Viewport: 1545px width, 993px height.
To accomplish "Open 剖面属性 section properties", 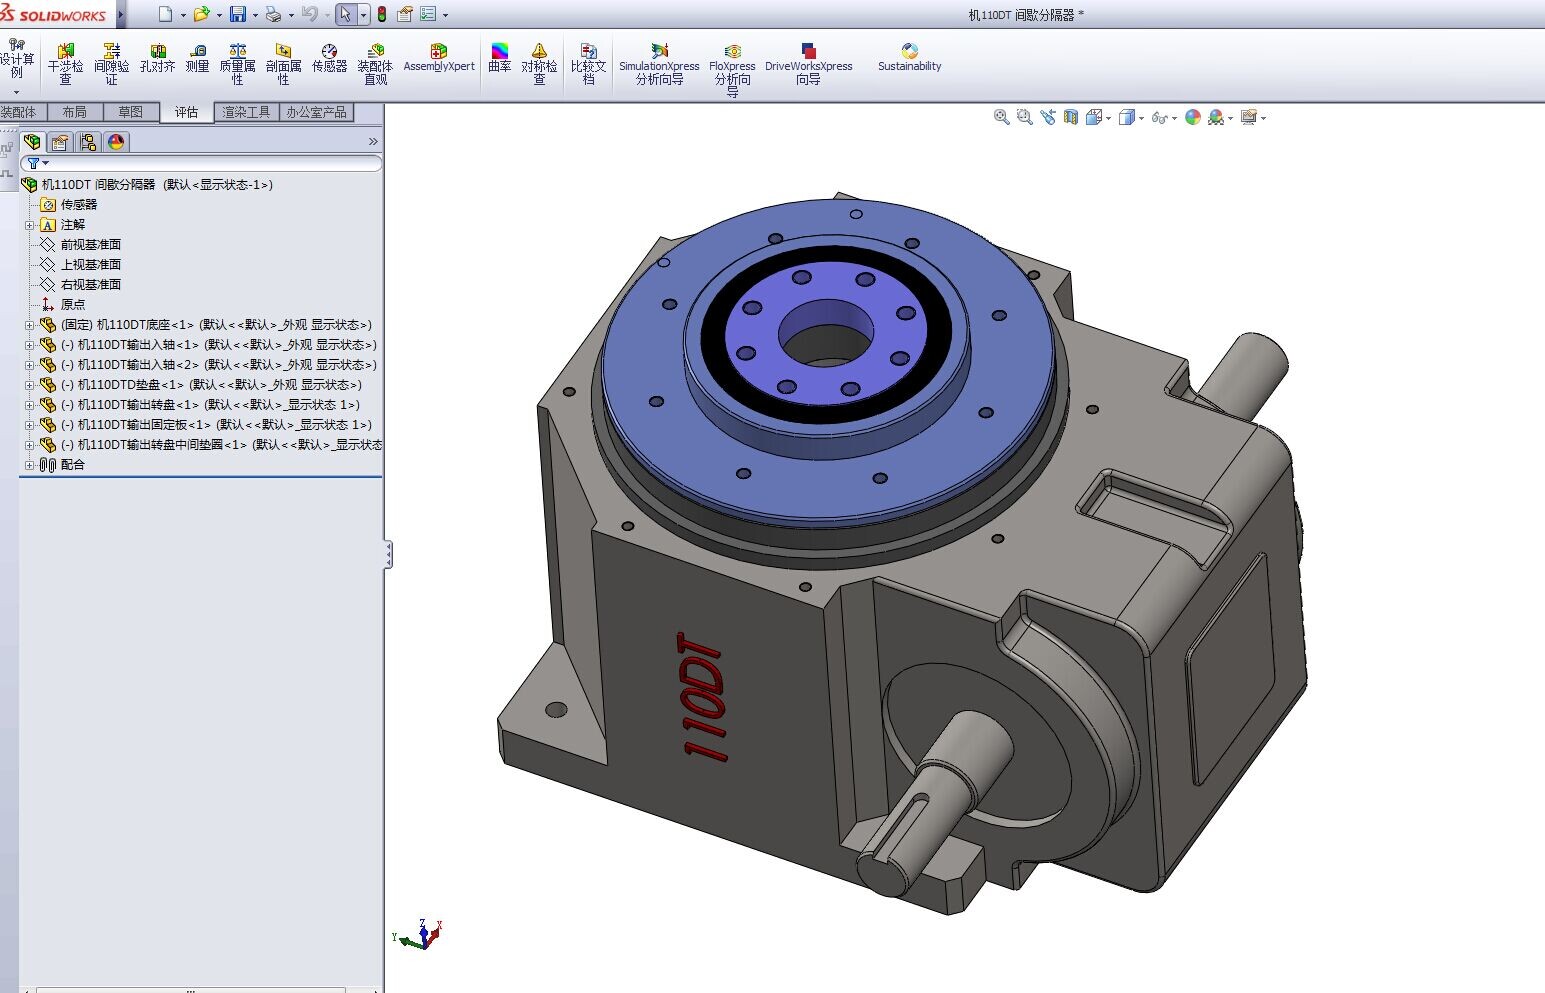I will click(283, 64).
